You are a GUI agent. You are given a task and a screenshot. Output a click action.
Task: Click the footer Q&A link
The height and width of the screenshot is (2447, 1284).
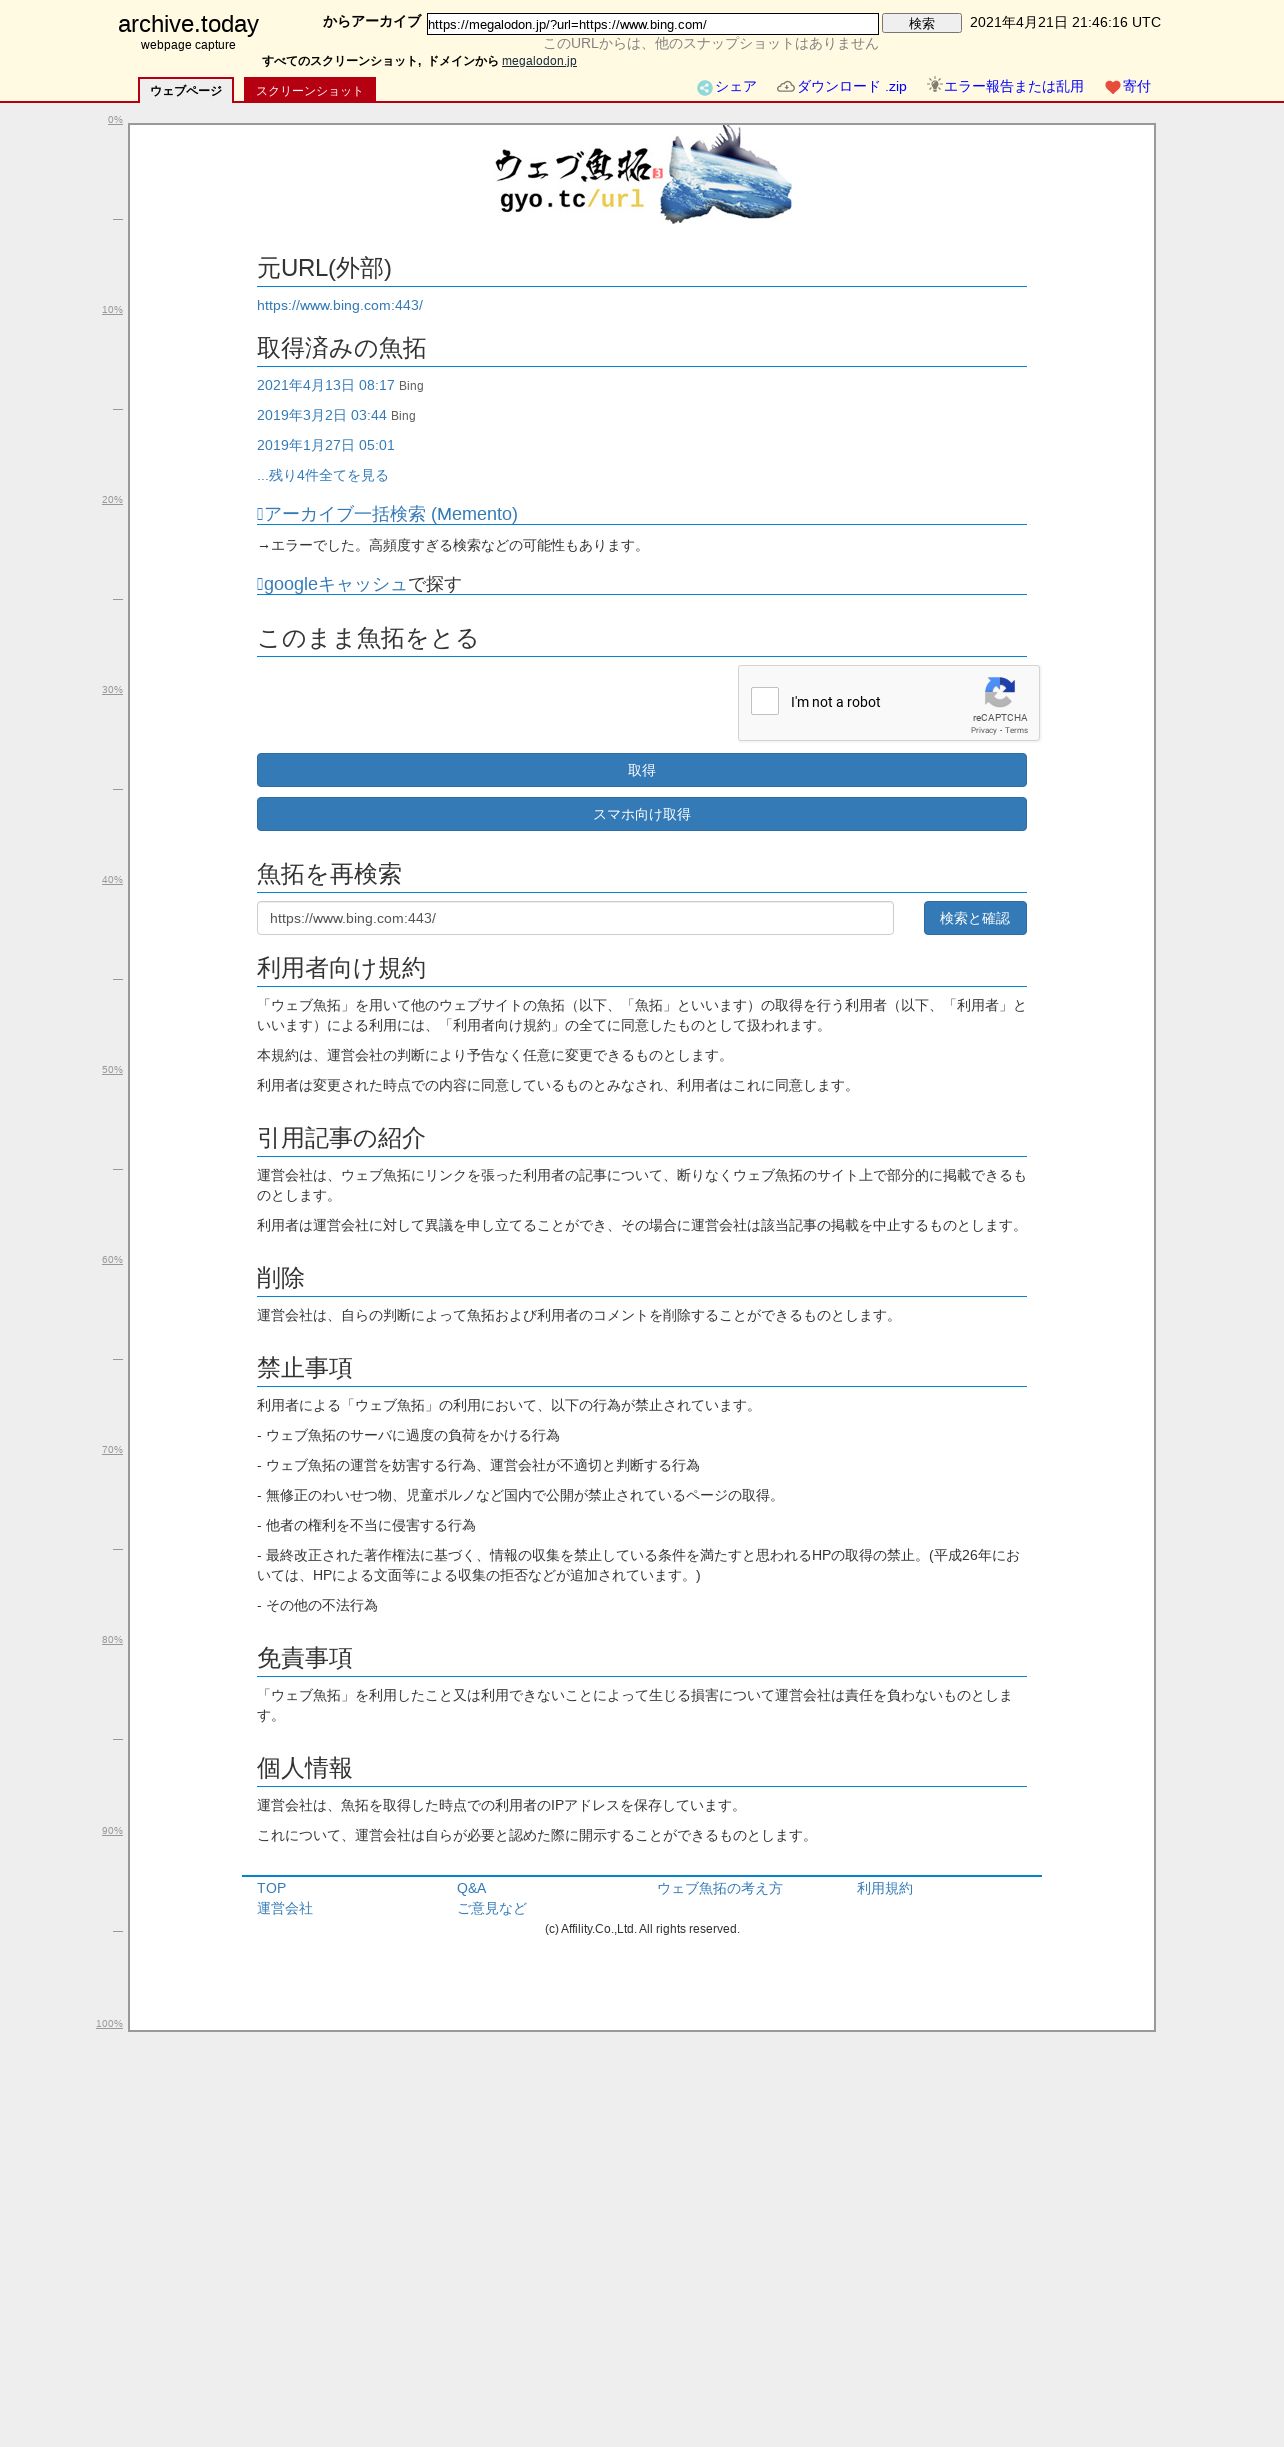point(472,1888)
